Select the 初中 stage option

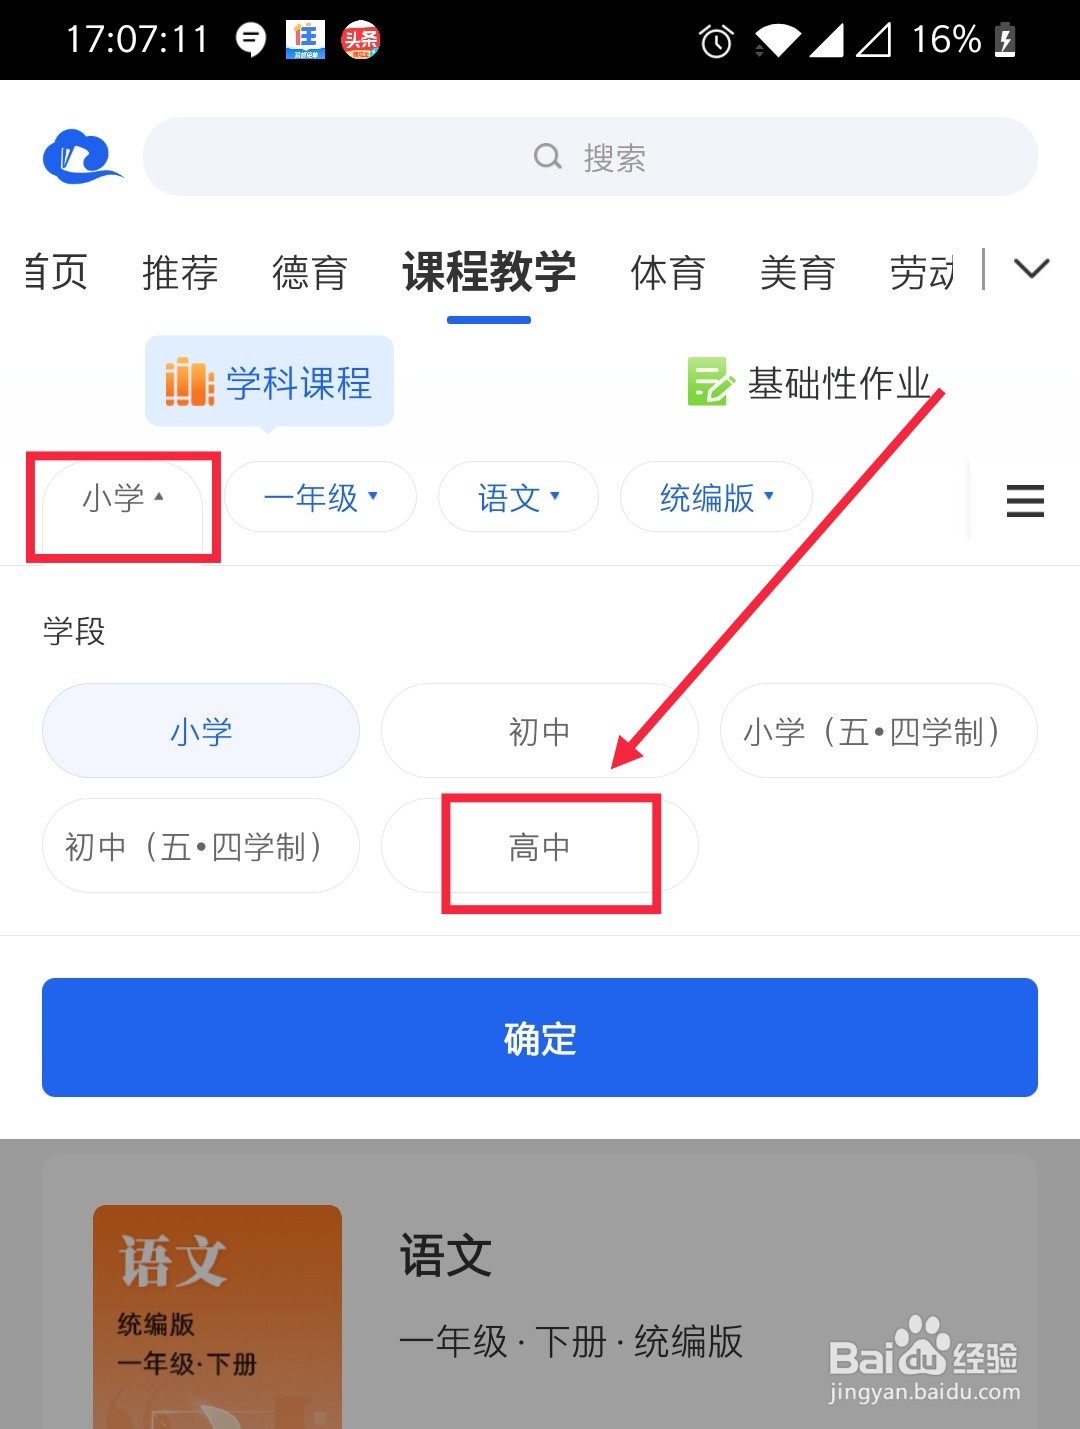click(x=540, y=731)
